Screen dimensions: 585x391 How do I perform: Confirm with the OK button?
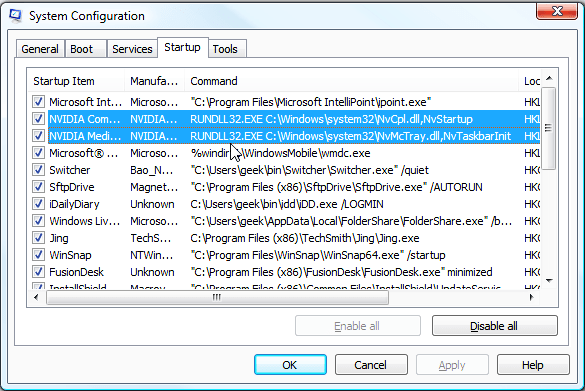(290, 365)
